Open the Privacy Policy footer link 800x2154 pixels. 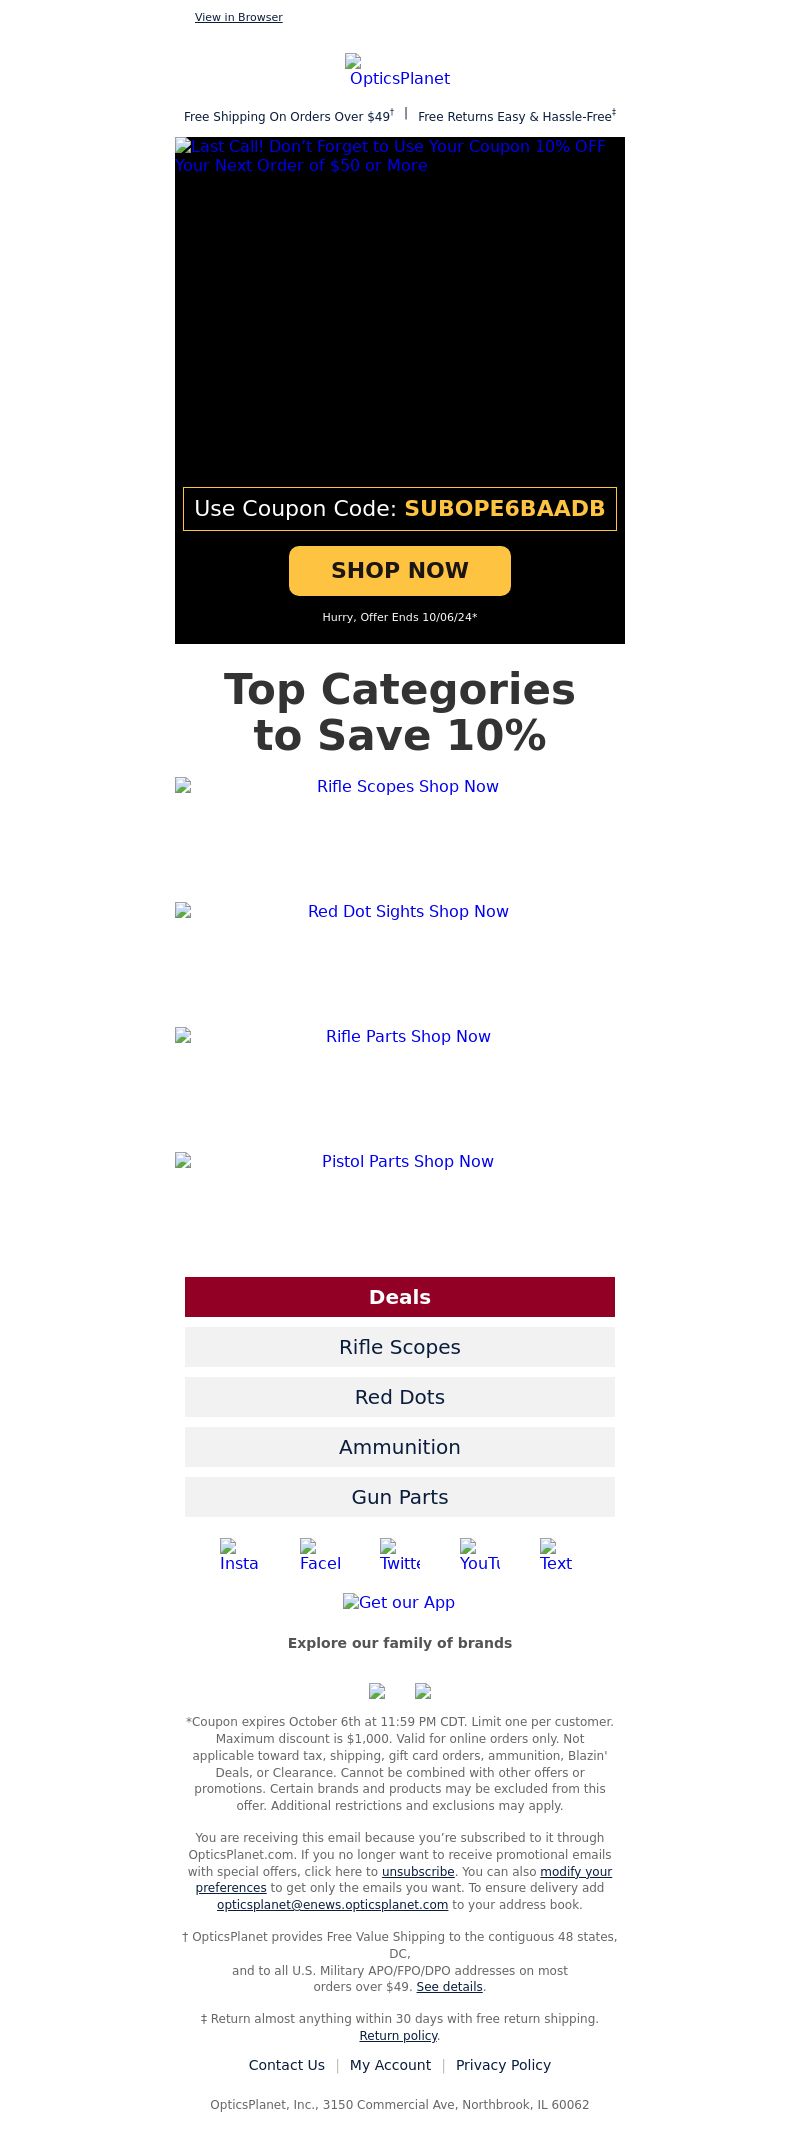click(x=503, y=2065)
